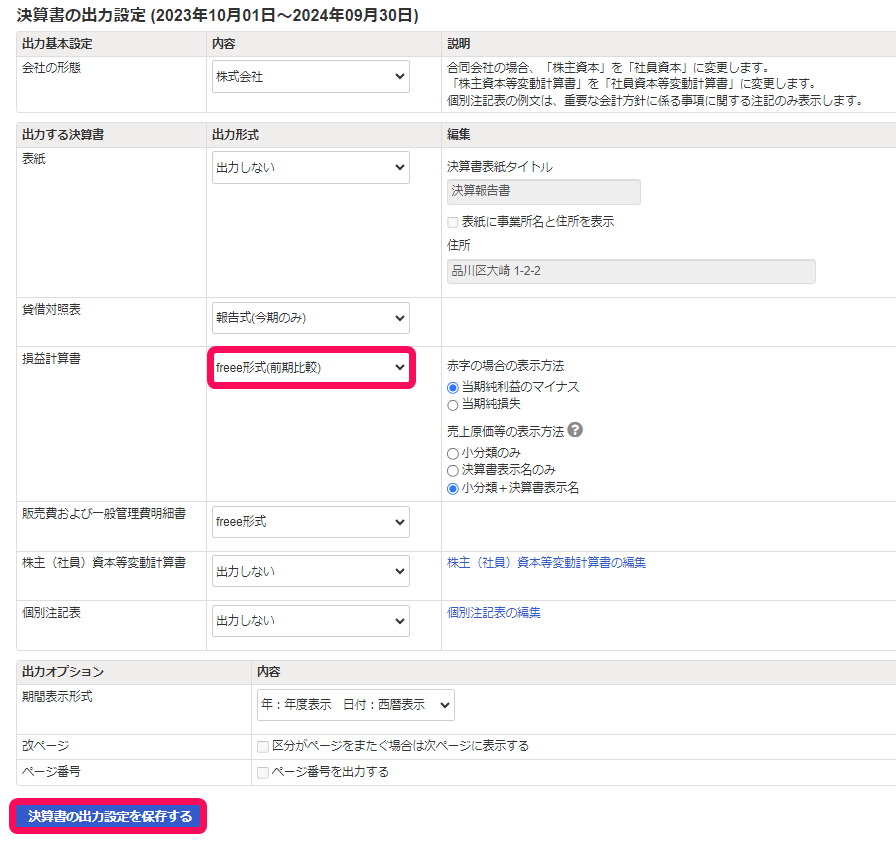This screenshot has height=844, width=896.
Task: Click the 住所 field showing 品川区大崎 1-2-2
Action: pyautogui.click(x=631, y=271)
